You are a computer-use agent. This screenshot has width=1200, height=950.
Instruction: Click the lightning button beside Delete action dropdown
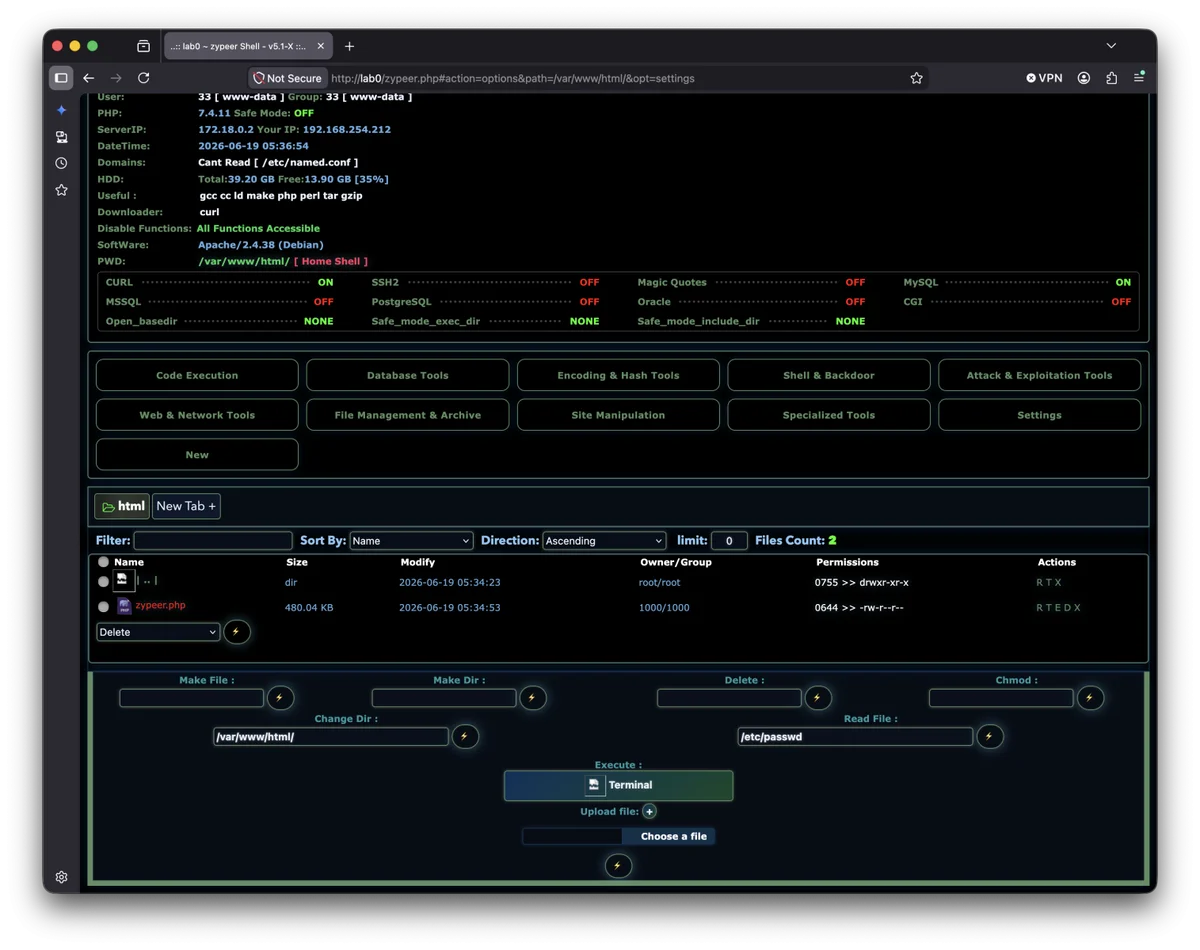click(x=236, y=632)
